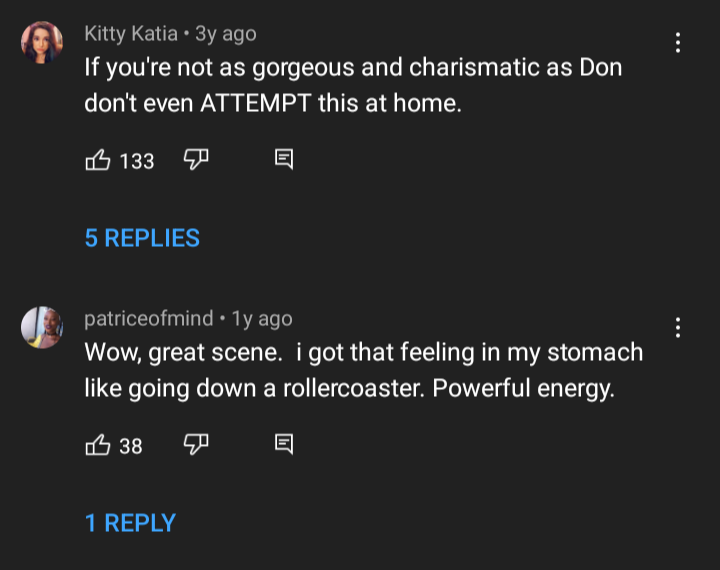Like patriceofmind's comment
The image size is (720, 570).
tap(98, 445)
